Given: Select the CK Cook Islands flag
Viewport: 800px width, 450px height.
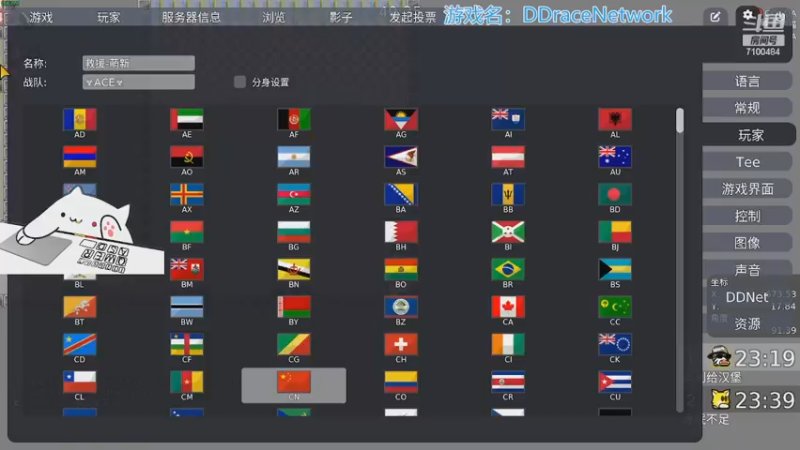Looking at the screenshot, I should pos(615,345).
